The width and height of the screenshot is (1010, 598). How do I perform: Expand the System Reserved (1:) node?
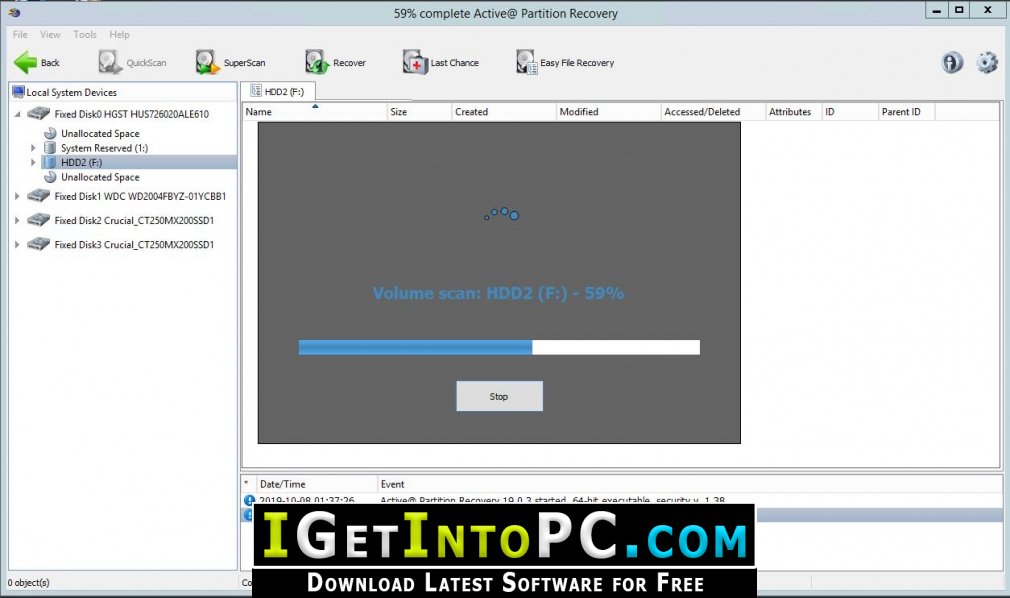pyautogui.click(x=33, y=148)
